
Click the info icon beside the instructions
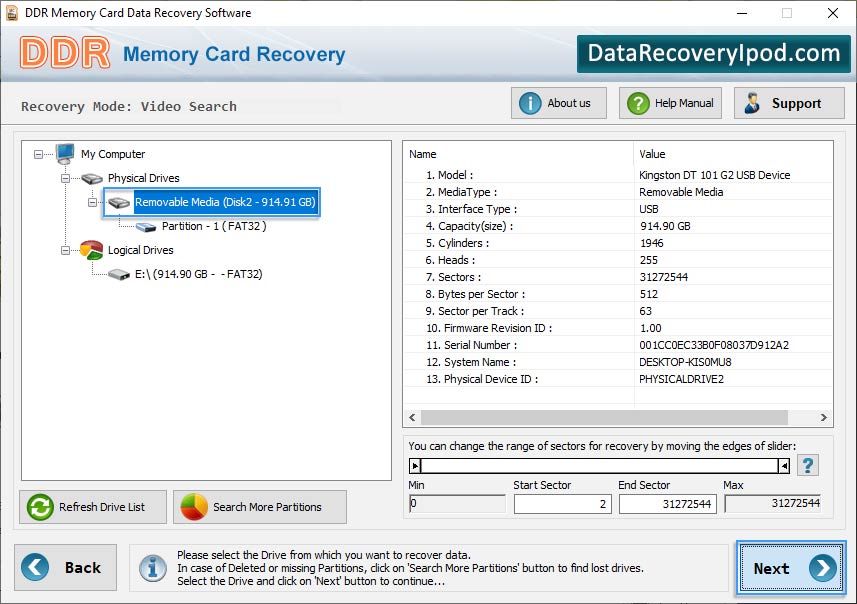[152, 567]
